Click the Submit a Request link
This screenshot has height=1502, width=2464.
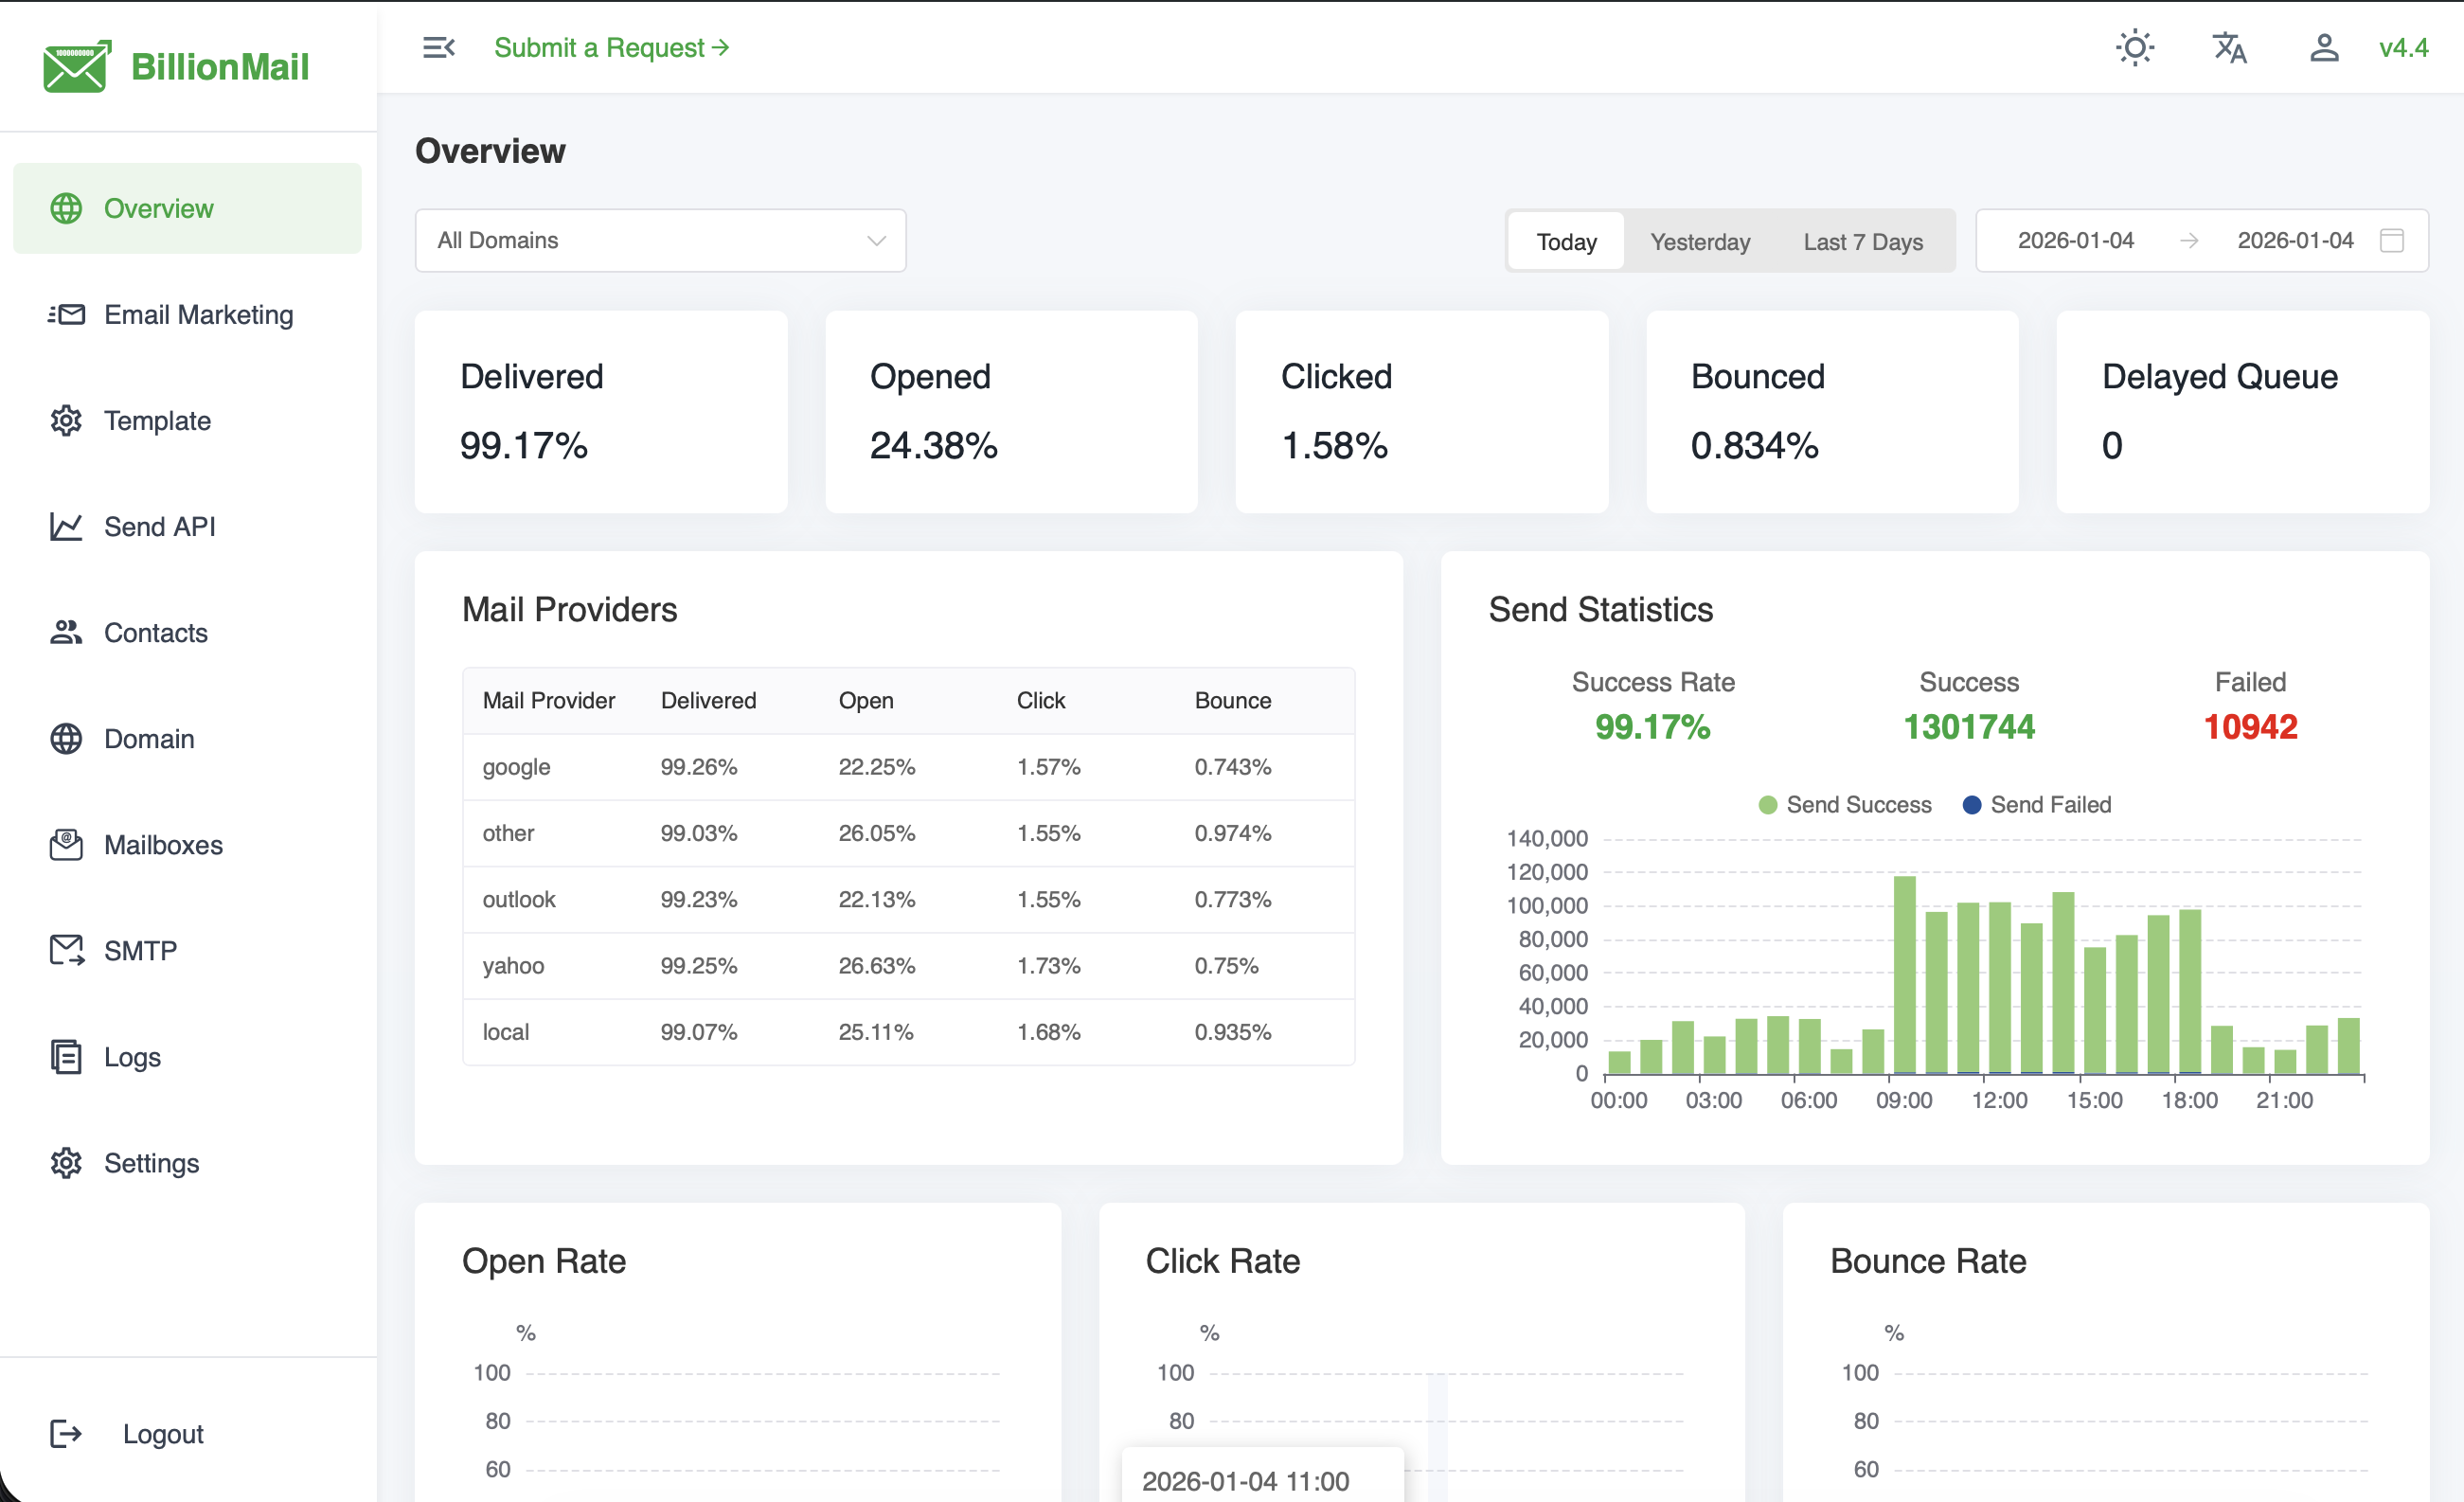(611, 47)
